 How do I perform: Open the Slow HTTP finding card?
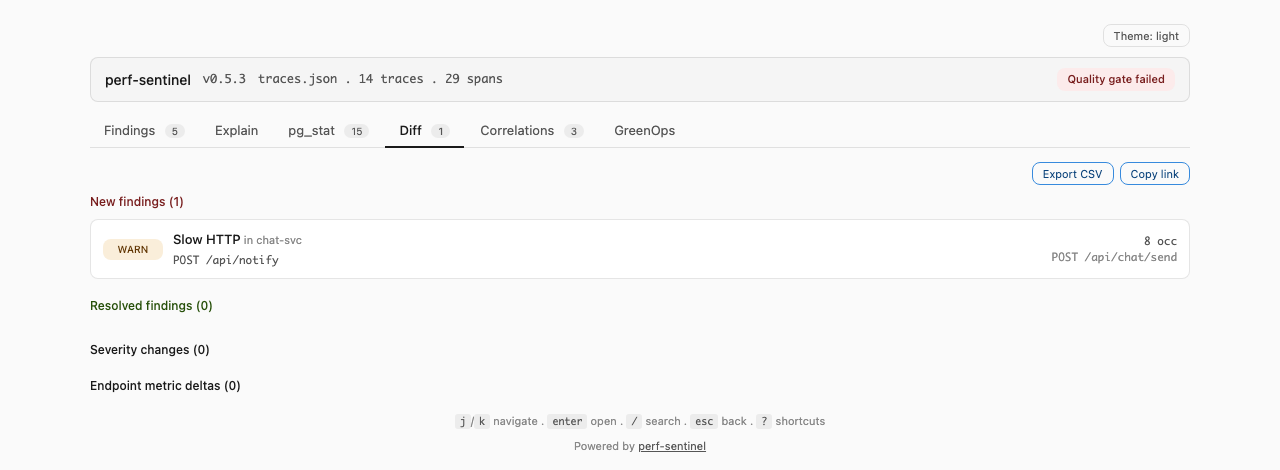click(640, 249)
